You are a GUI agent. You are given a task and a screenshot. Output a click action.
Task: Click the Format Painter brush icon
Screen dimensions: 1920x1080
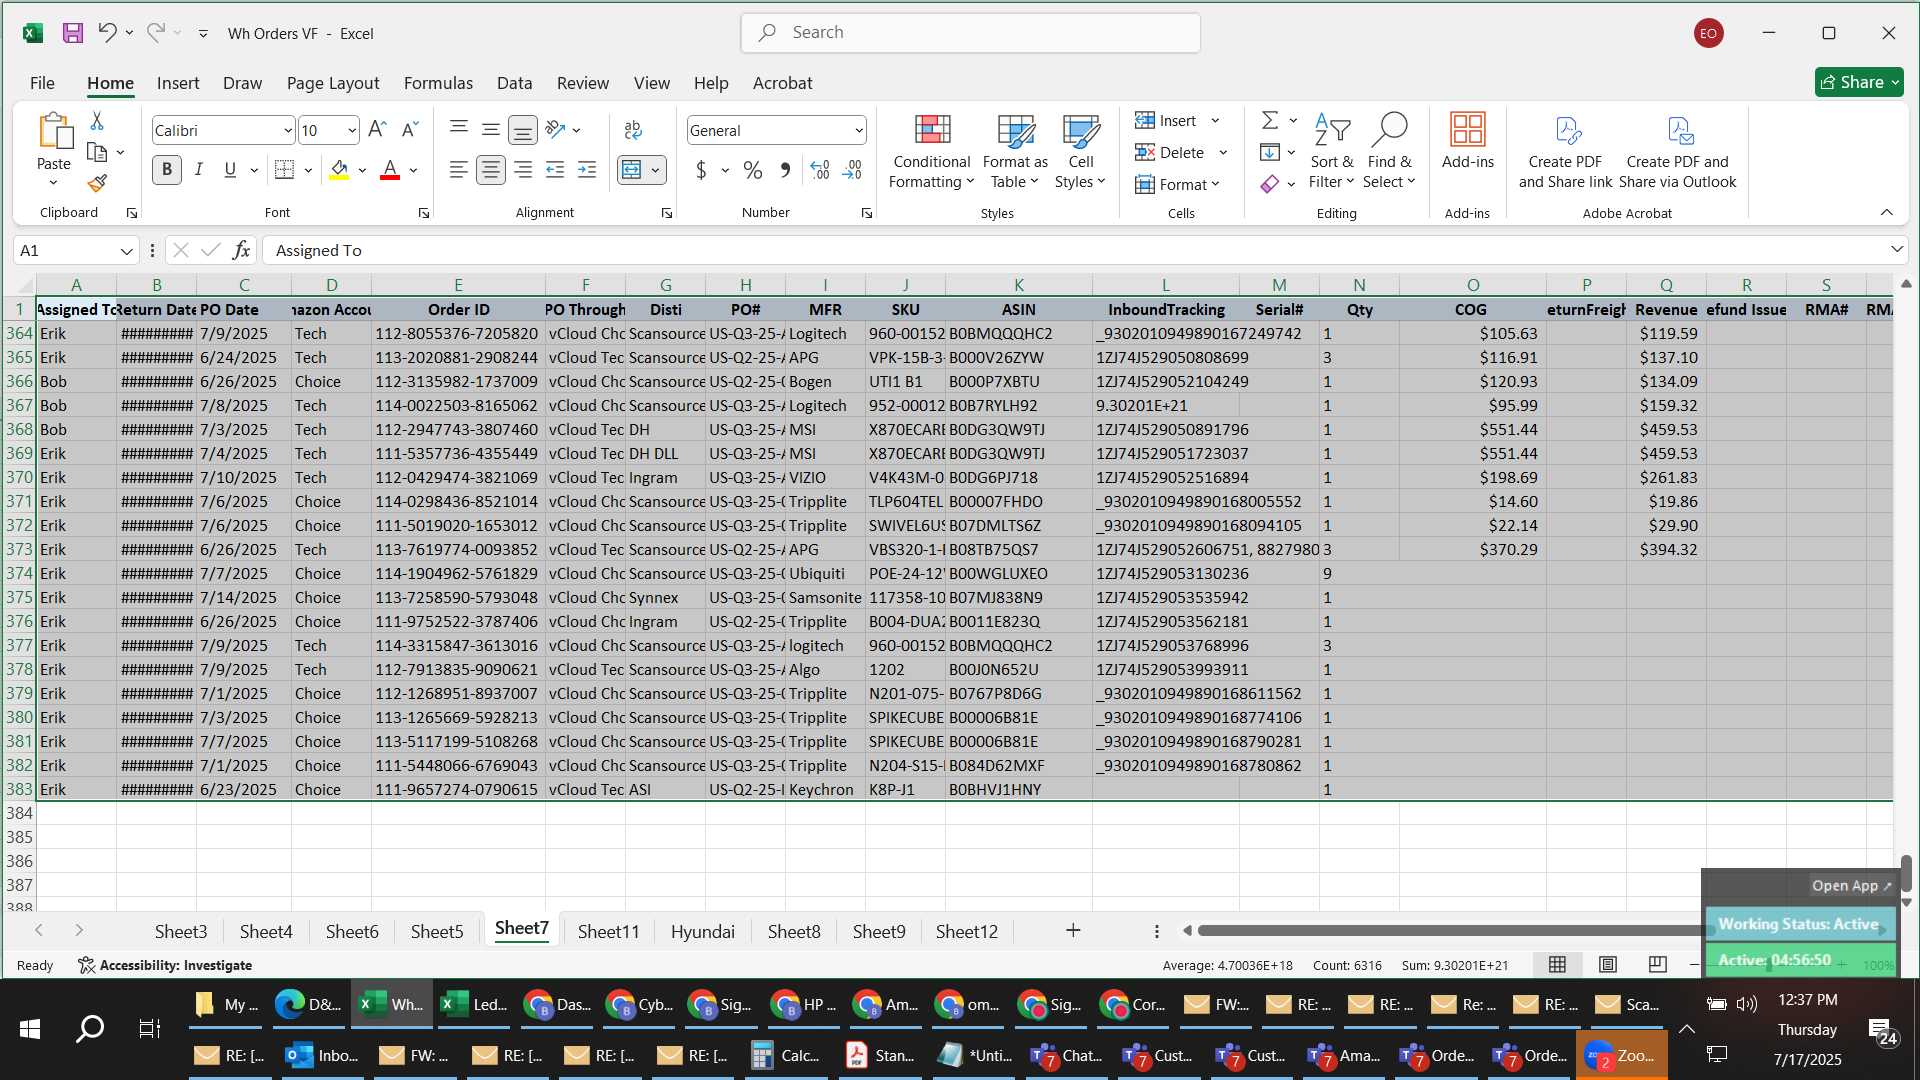[97, 183]
